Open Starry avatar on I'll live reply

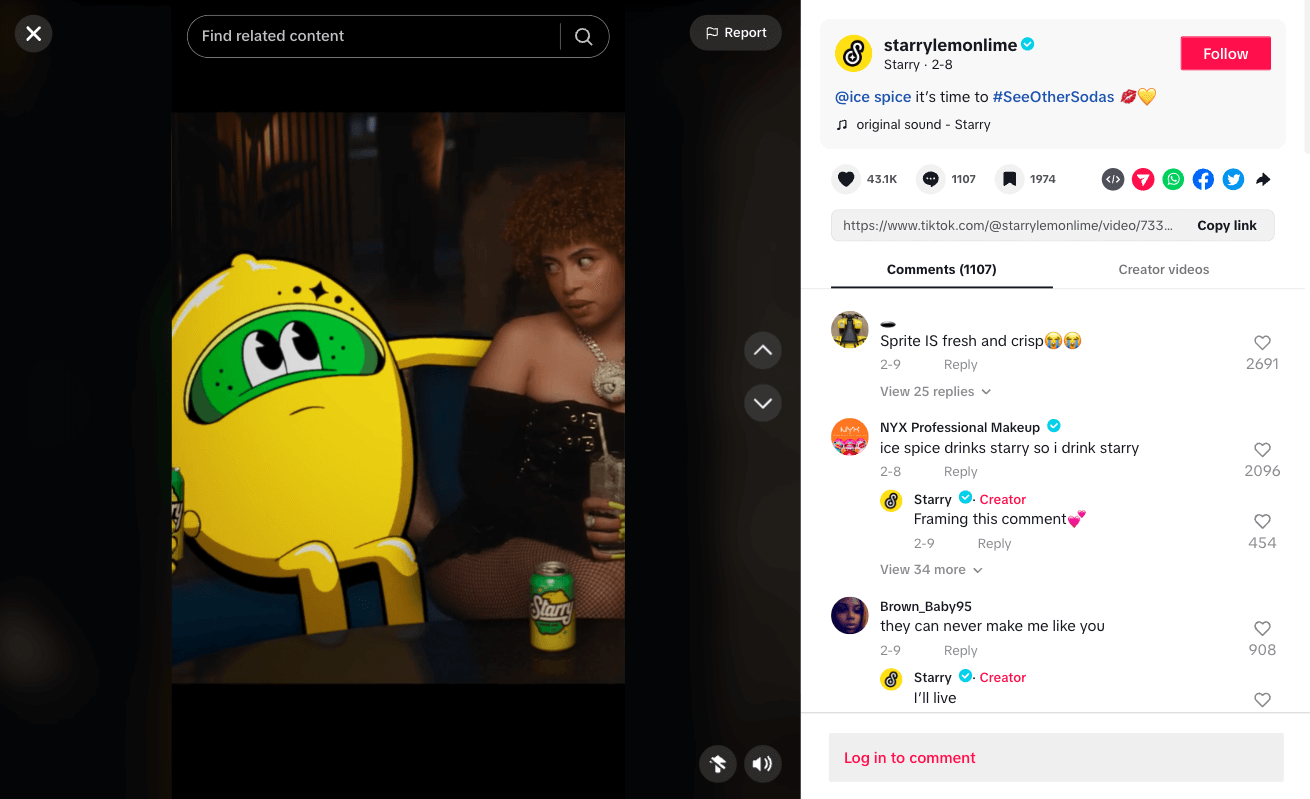(891, 680)
